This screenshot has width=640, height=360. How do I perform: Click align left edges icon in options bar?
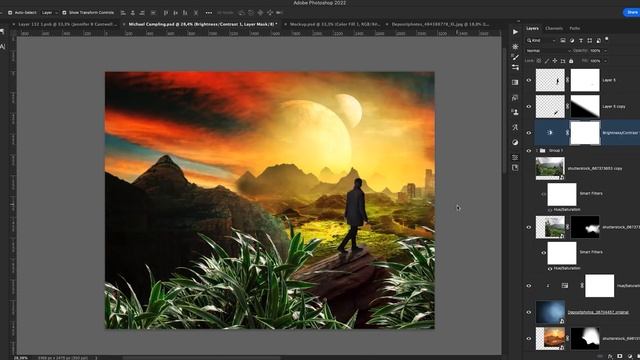pyautogui.click(x=123, y=13)
